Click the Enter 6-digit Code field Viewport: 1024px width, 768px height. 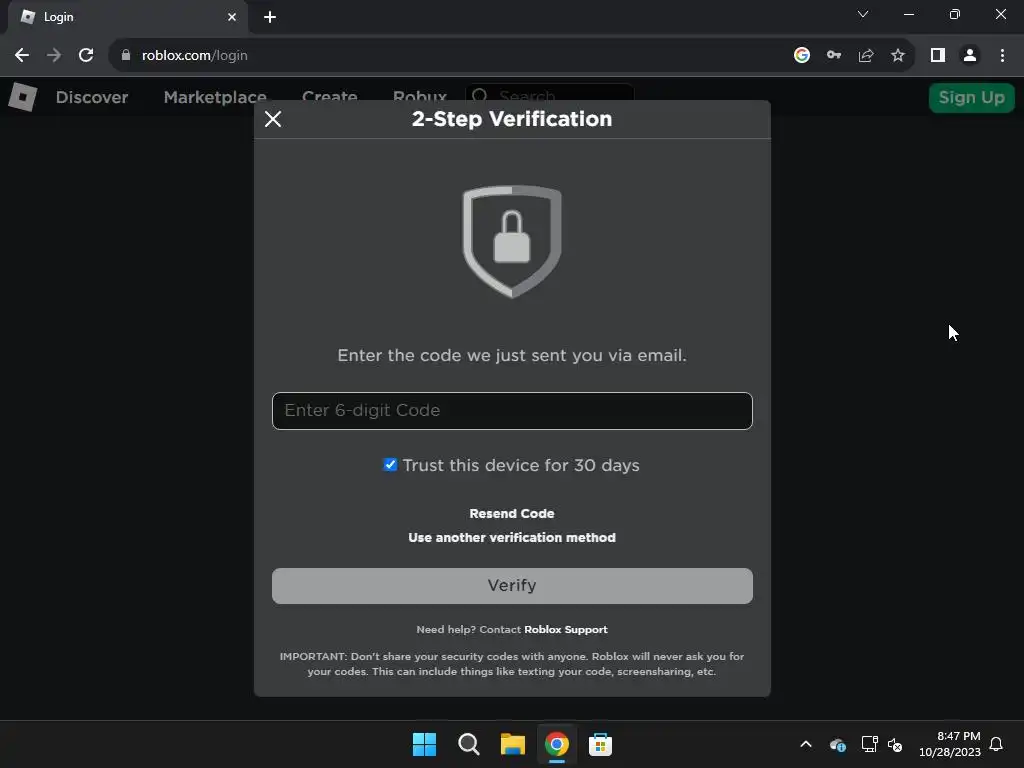click(512, 411)
